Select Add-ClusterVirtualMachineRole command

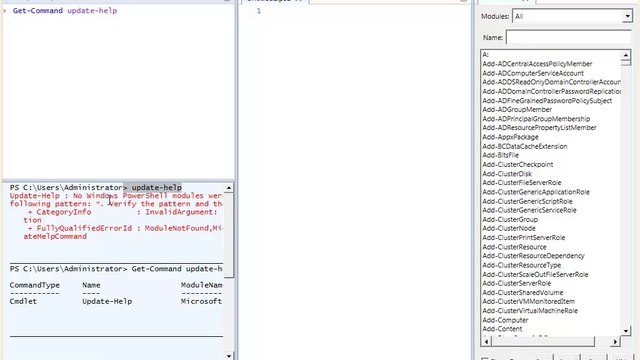530,311
